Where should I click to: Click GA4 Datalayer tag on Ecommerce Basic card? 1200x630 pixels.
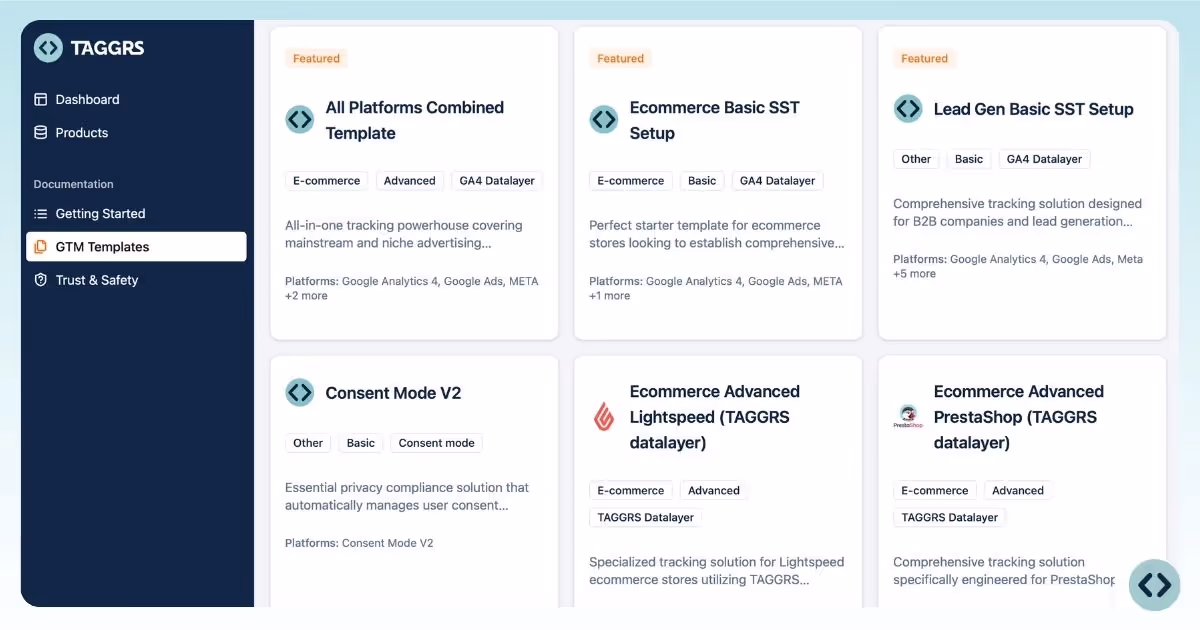click(777, 181)
